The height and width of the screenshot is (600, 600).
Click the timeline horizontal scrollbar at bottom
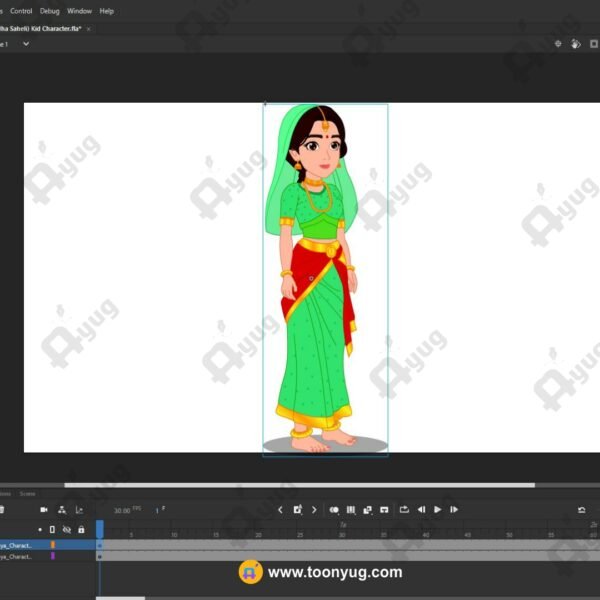(x=121, y=598)
